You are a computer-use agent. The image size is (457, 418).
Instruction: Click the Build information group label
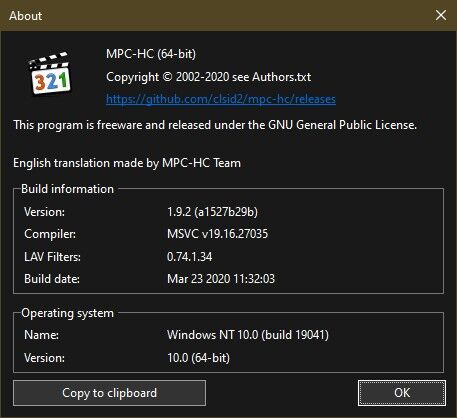pos(67,189)
